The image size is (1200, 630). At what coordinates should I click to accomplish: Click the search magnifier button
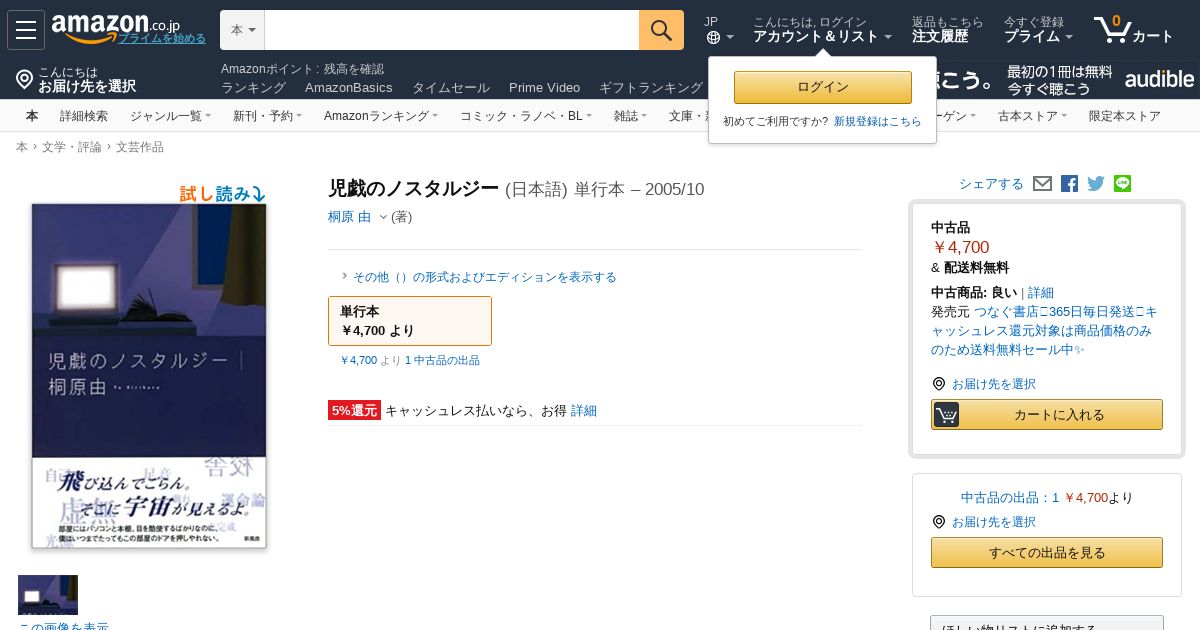click(661, 30)
